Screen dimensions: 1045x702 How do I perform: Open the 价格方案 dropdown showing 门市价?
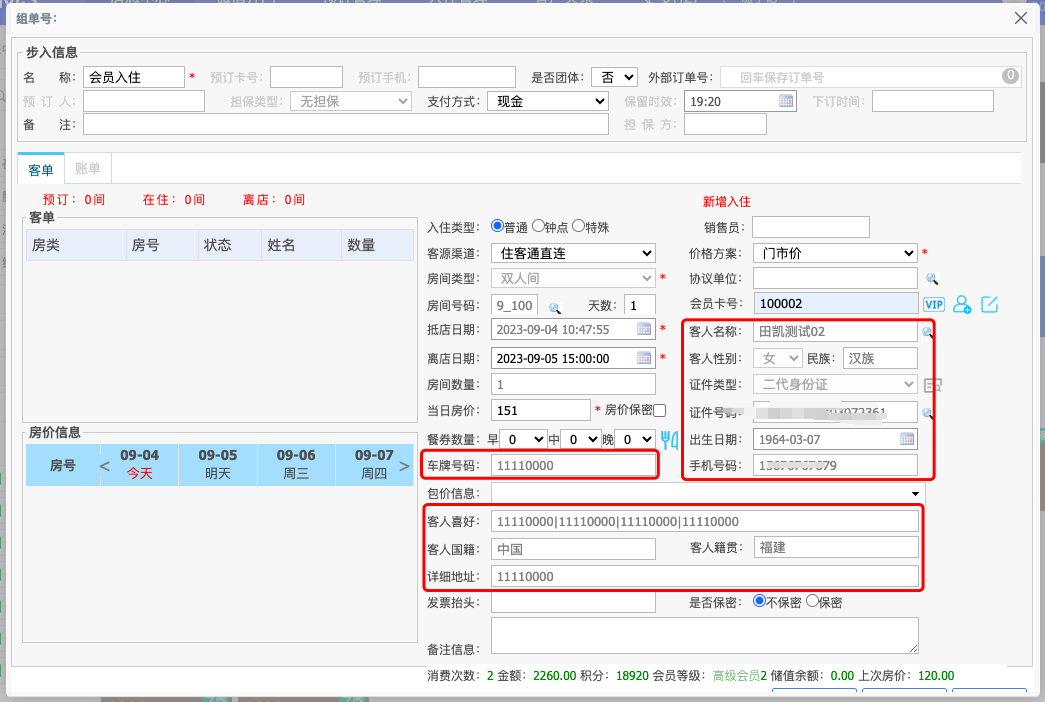[836, 253]
